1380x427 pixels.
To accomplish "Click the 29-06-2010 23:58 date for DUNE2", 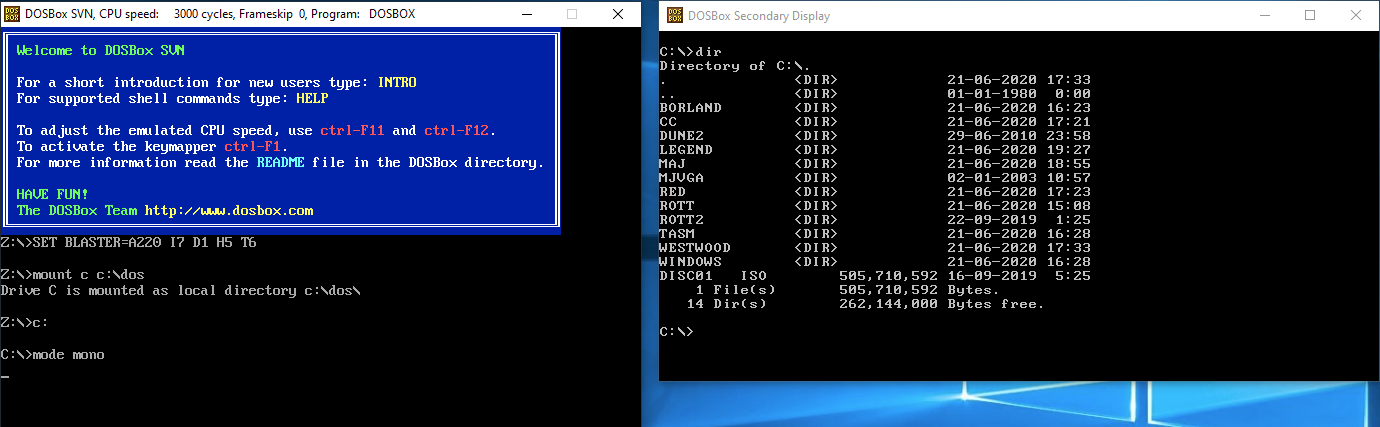I will click(x=1019, y=135).
